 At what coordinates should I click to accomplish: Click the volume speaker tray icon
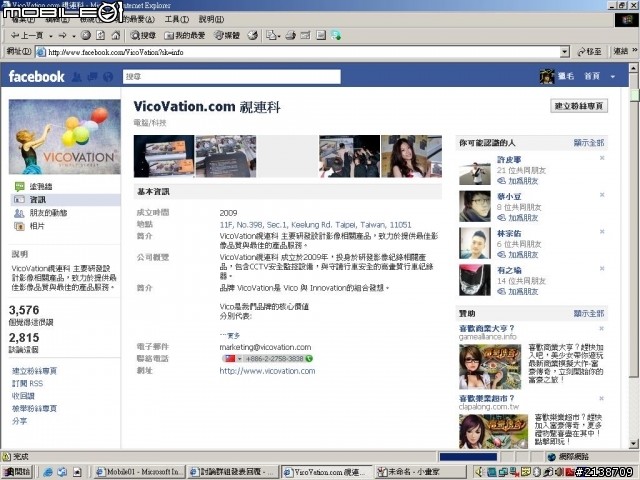point(480,472)
